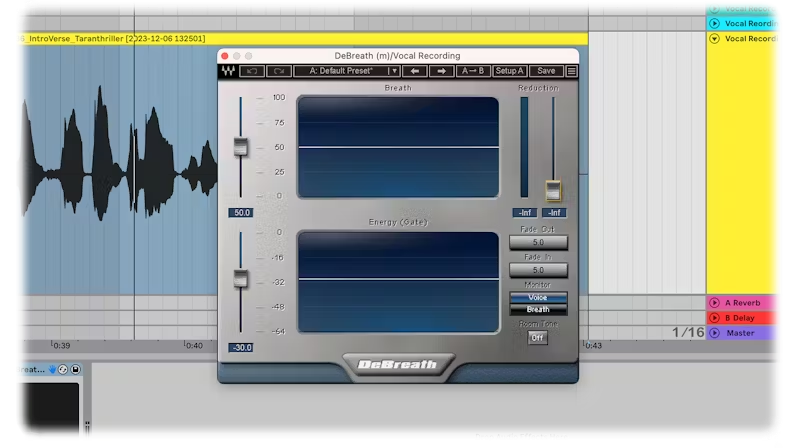This screenshot has height=448, width=798.
Task: Load the previous preset with left arrow
Action: (x=415, y=71)
